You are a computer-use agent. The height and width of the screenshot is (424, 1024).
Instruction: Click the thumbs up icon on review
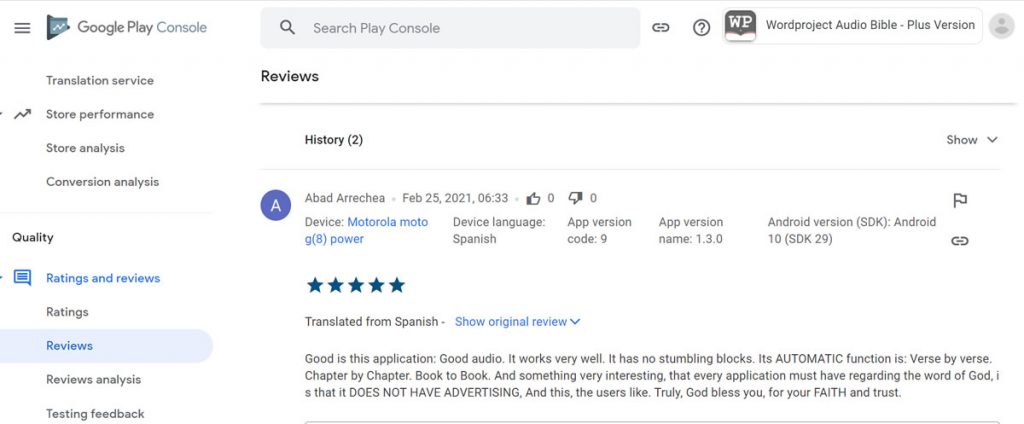[534, 198]
